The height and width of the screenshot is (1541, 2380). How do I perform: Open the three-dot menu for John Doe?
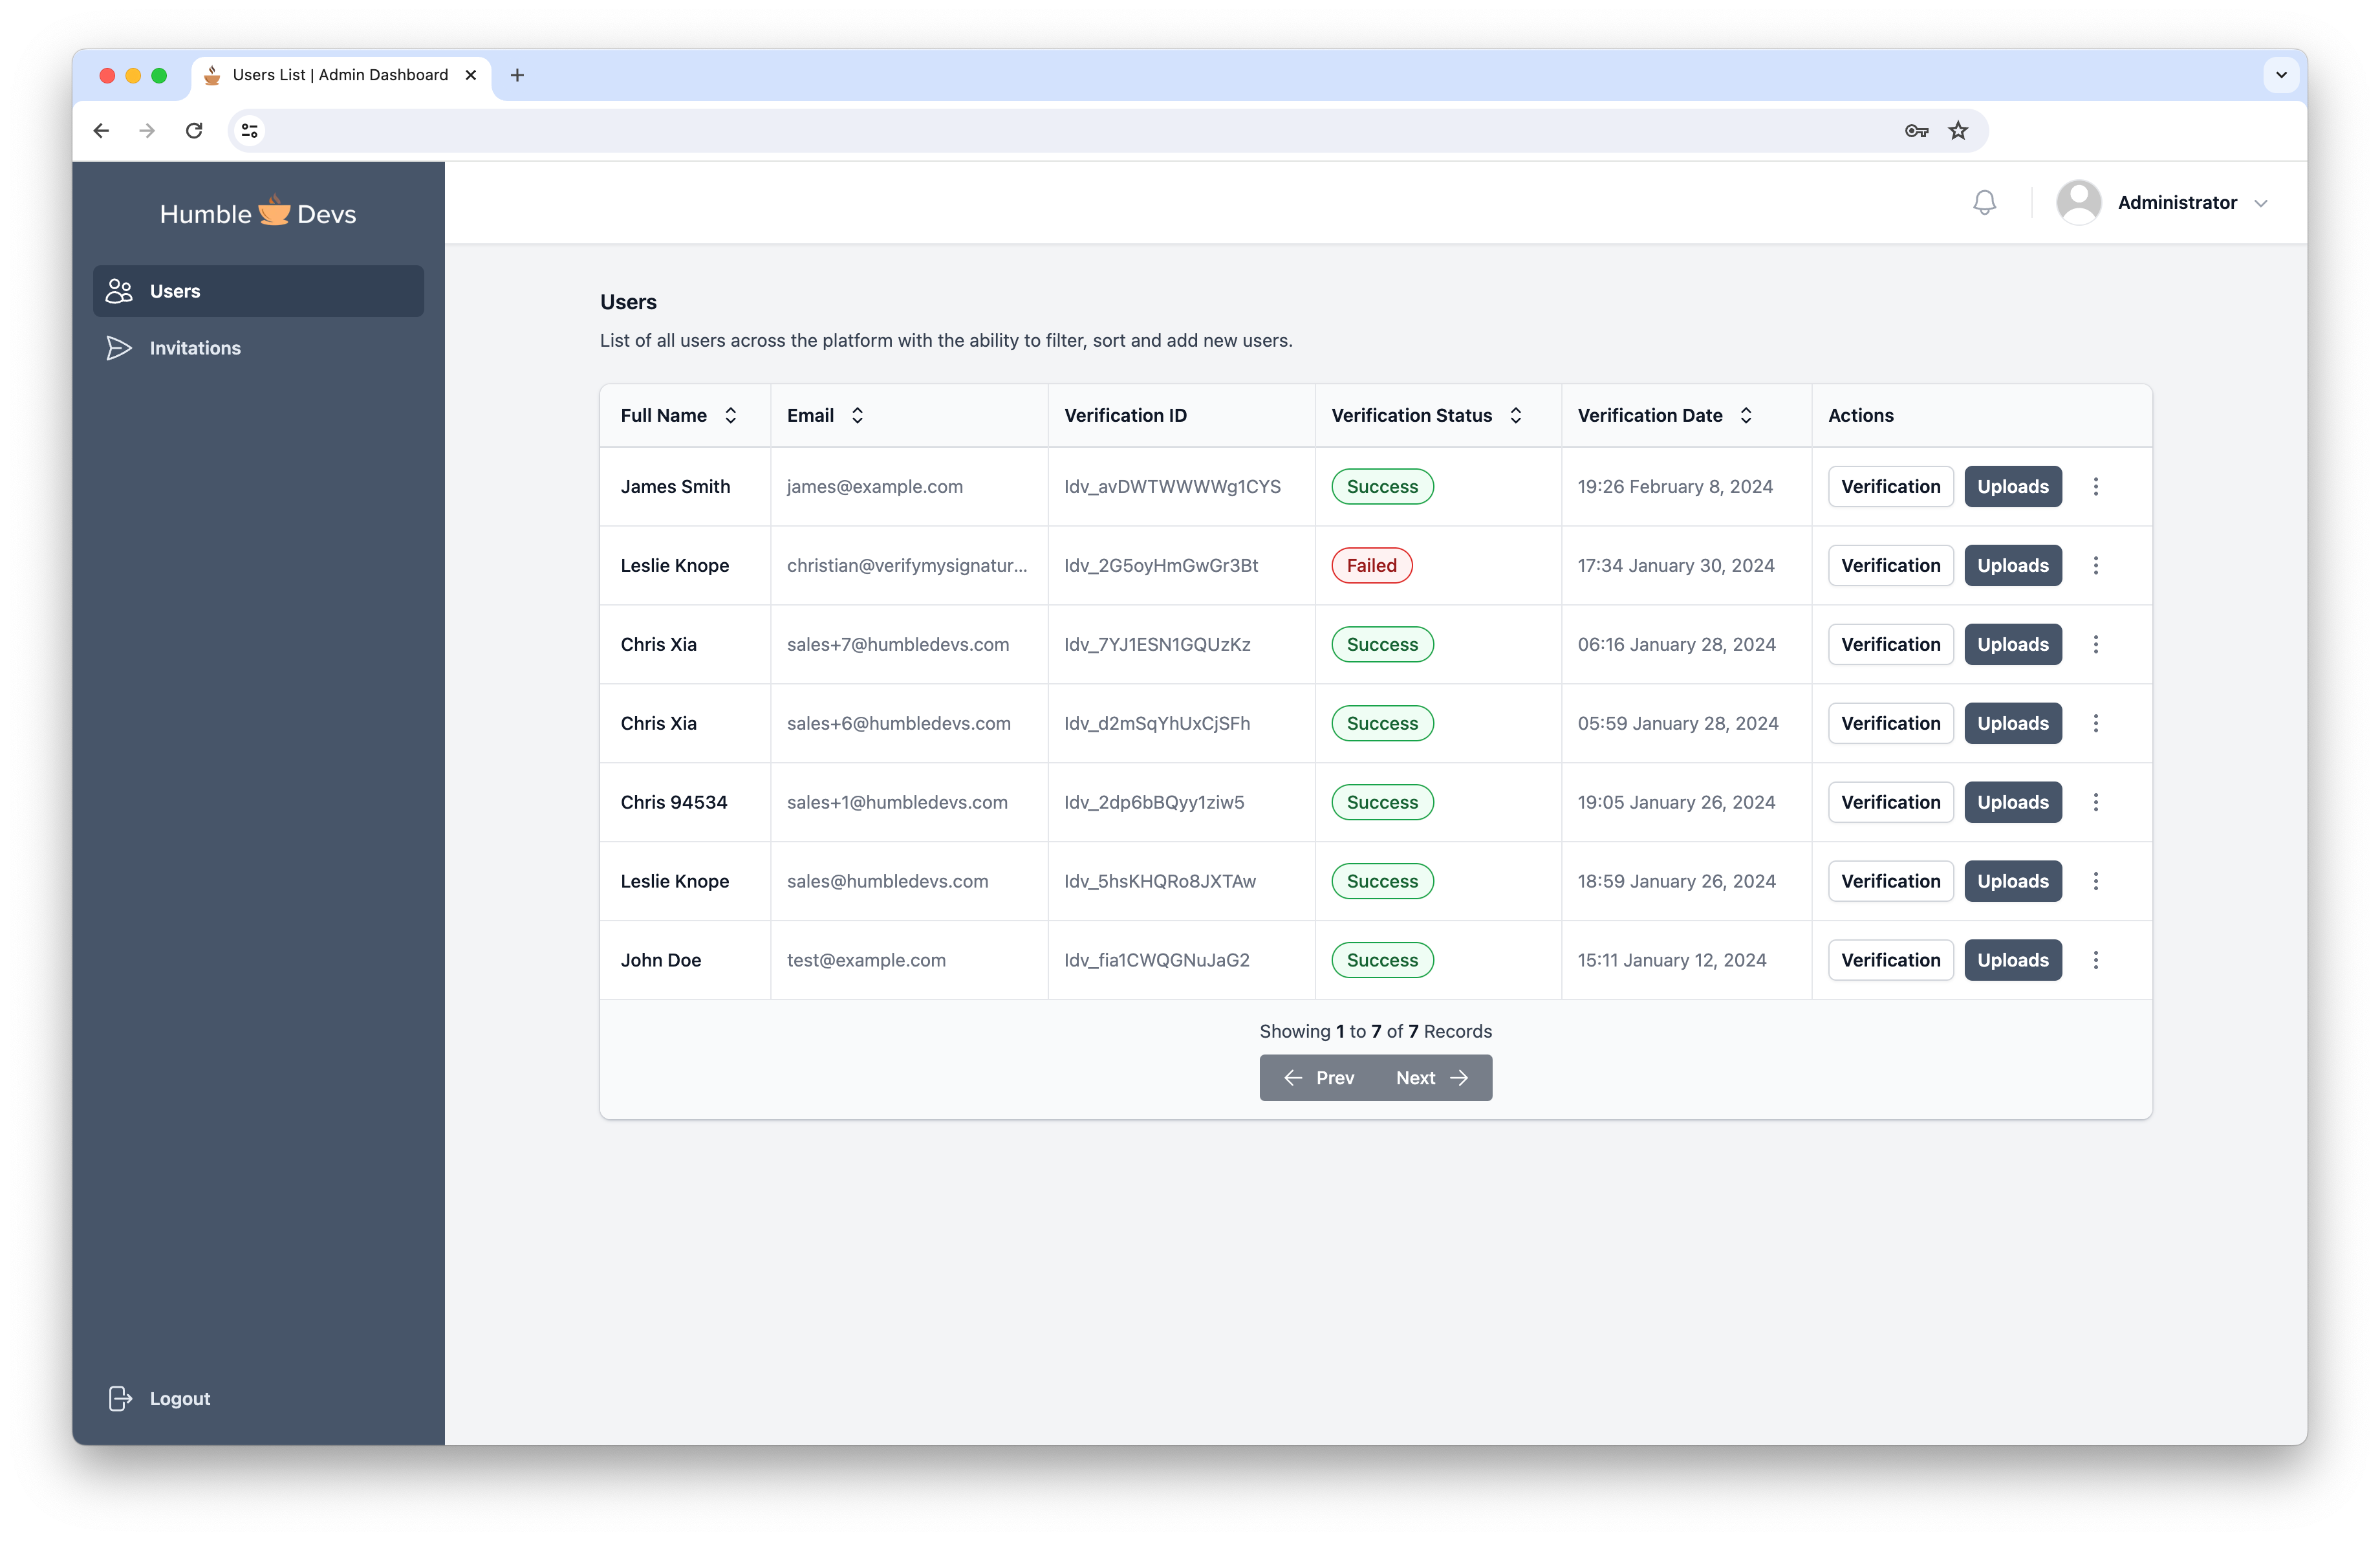(2096, 961)
